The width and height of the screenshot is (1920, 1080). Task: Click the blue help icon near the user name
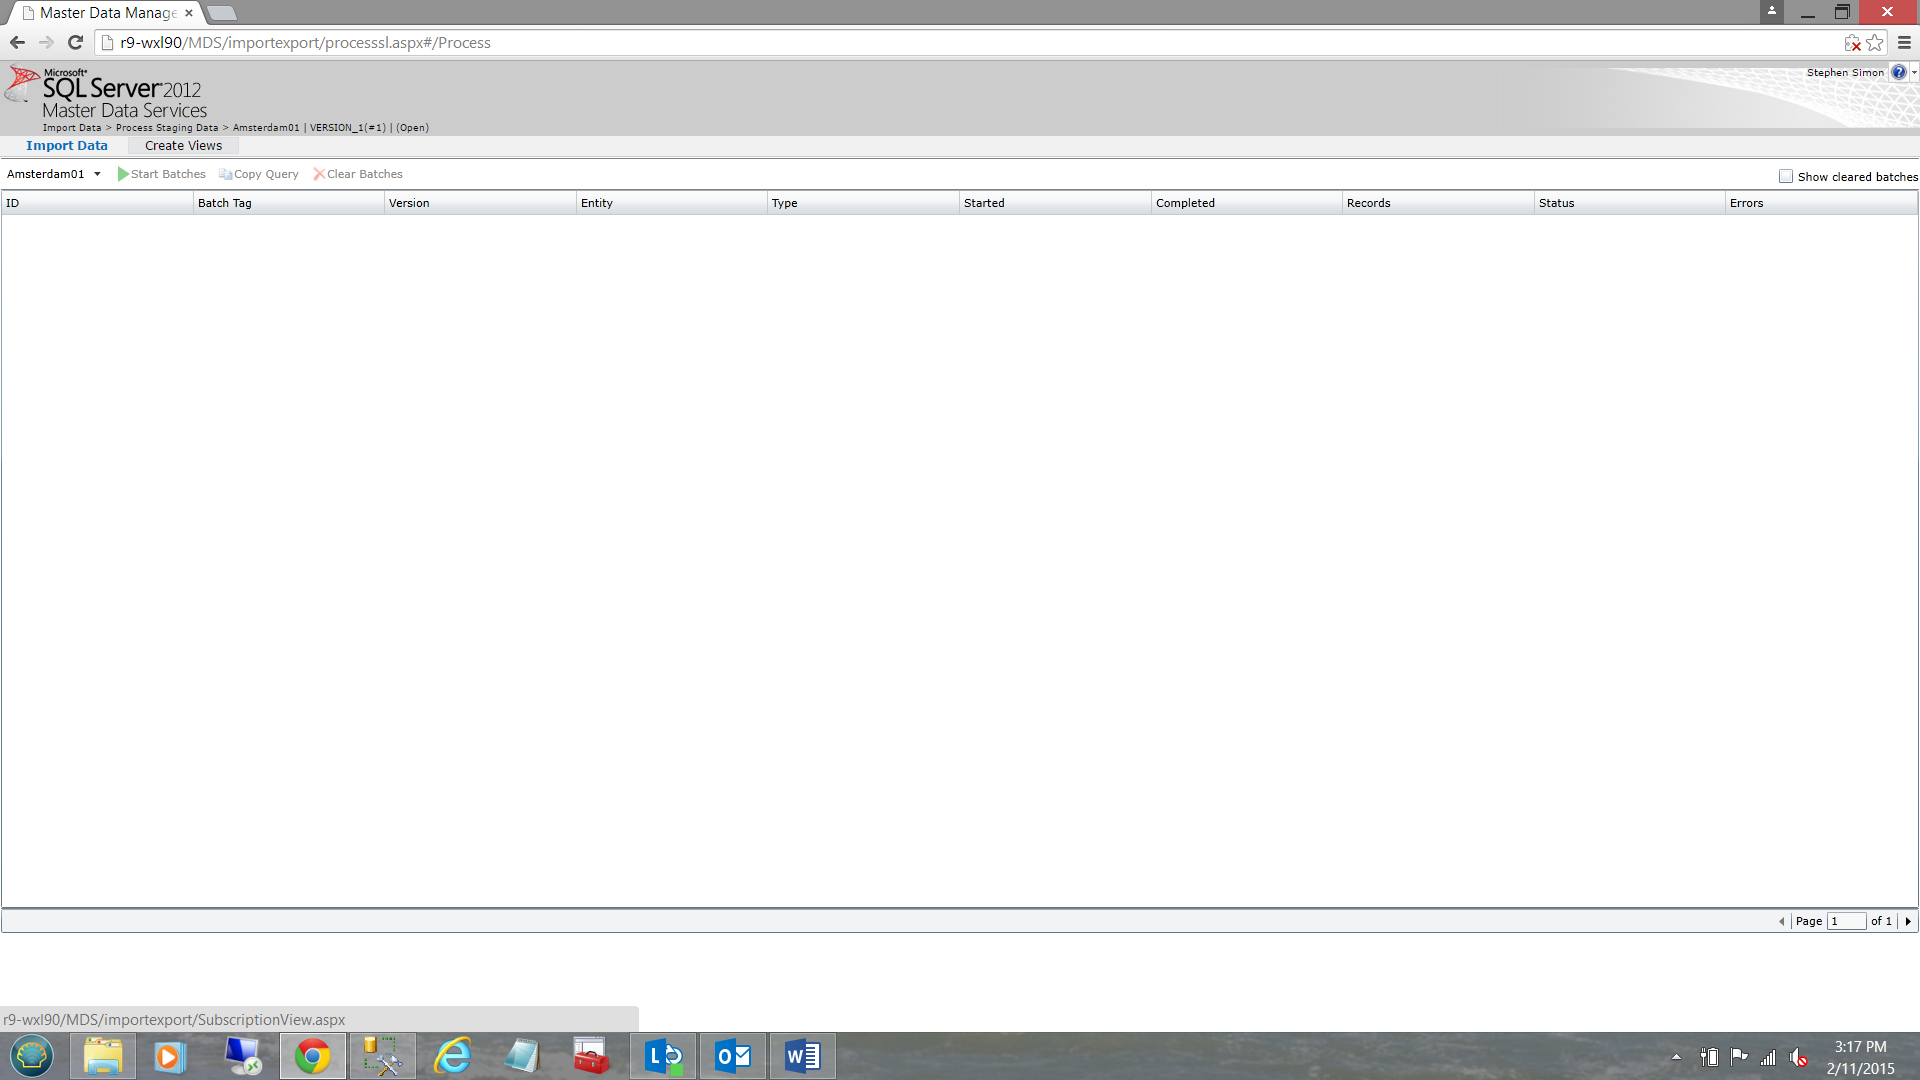(x=1898, y=72)
